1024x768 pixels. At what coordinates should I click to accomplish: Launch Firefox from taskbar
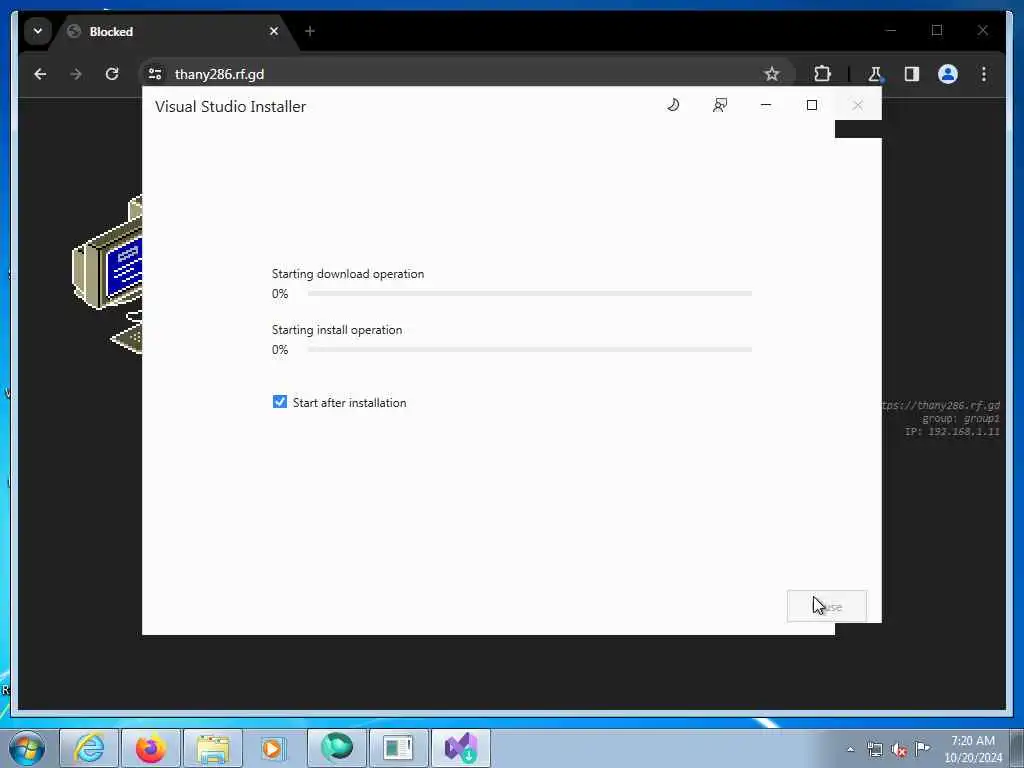click(x=151, y=748)
